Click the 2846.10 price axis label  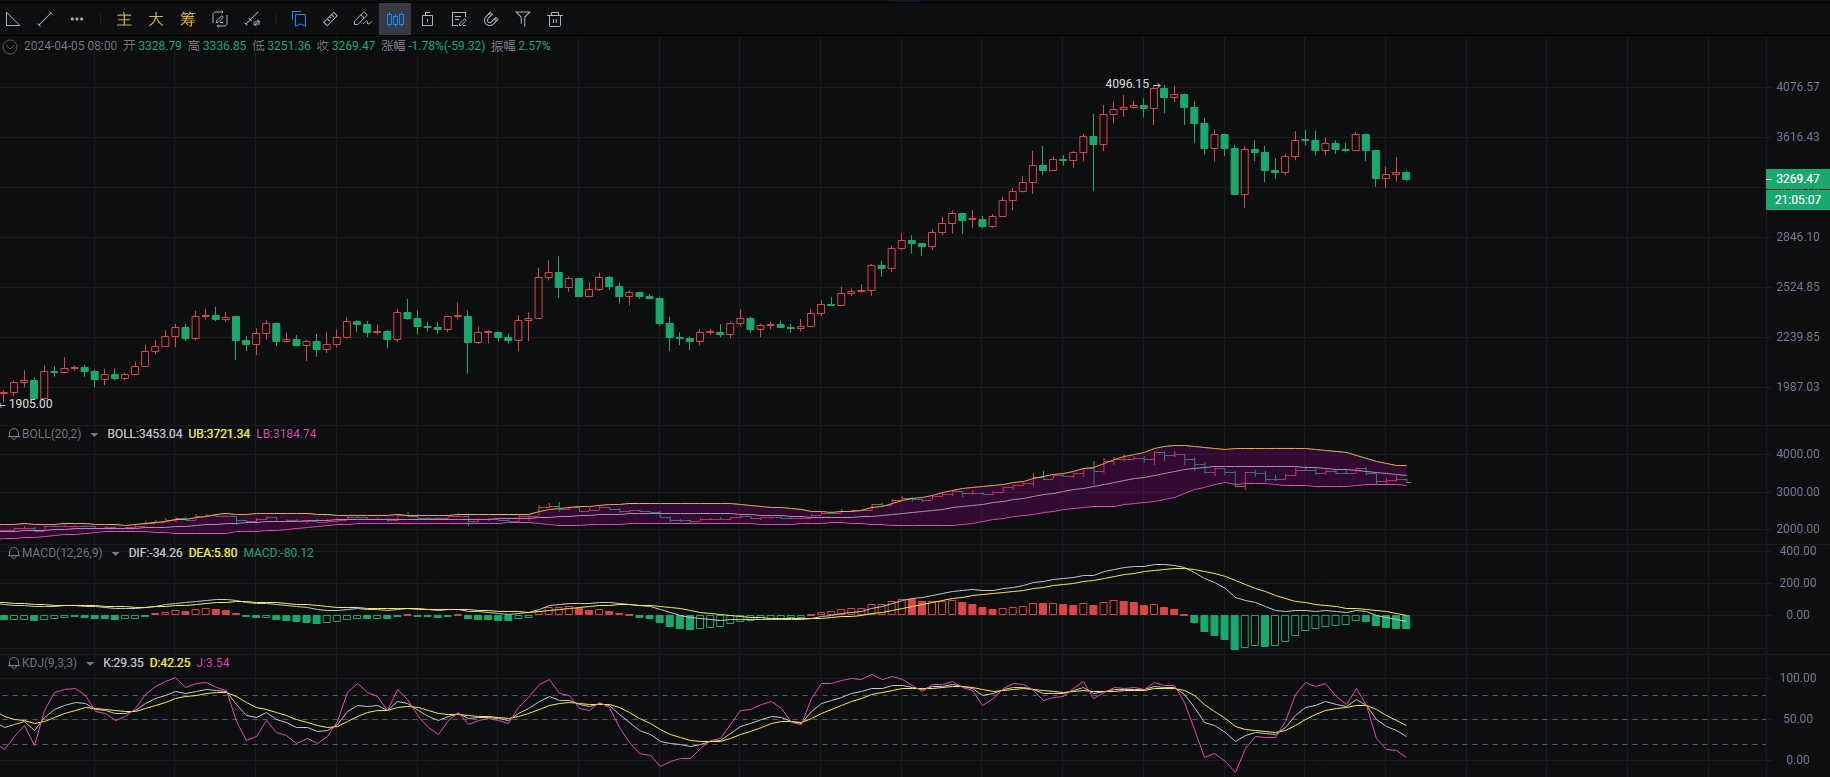1797,237
